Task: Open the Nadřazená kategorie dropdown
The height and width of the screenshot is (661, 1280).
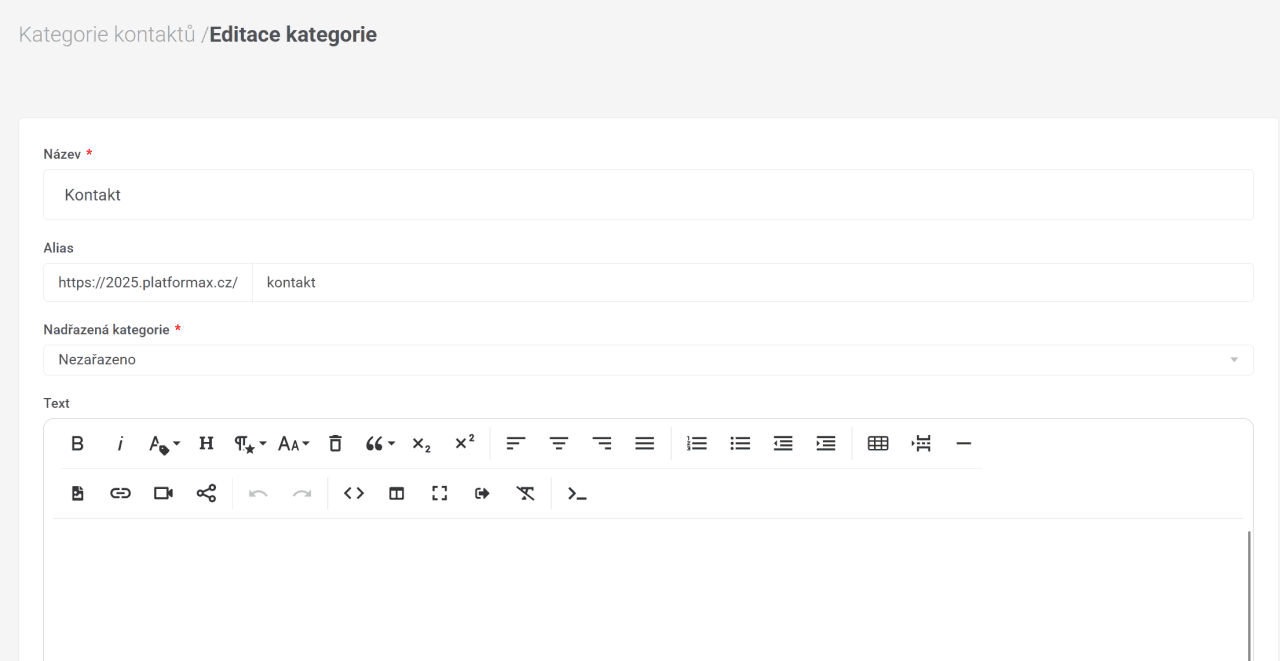Action: point(647,360)
